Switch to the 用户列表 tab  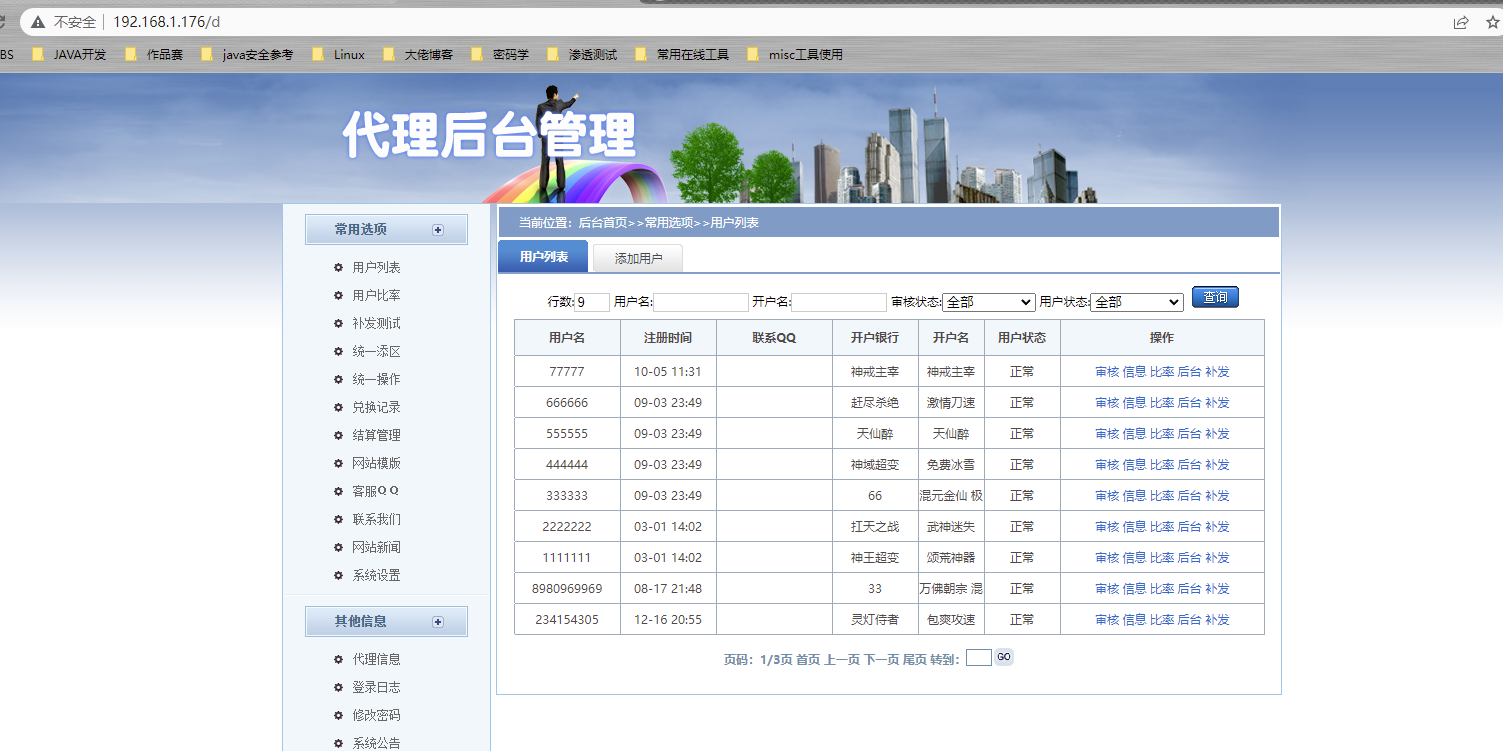click(543, 257)
